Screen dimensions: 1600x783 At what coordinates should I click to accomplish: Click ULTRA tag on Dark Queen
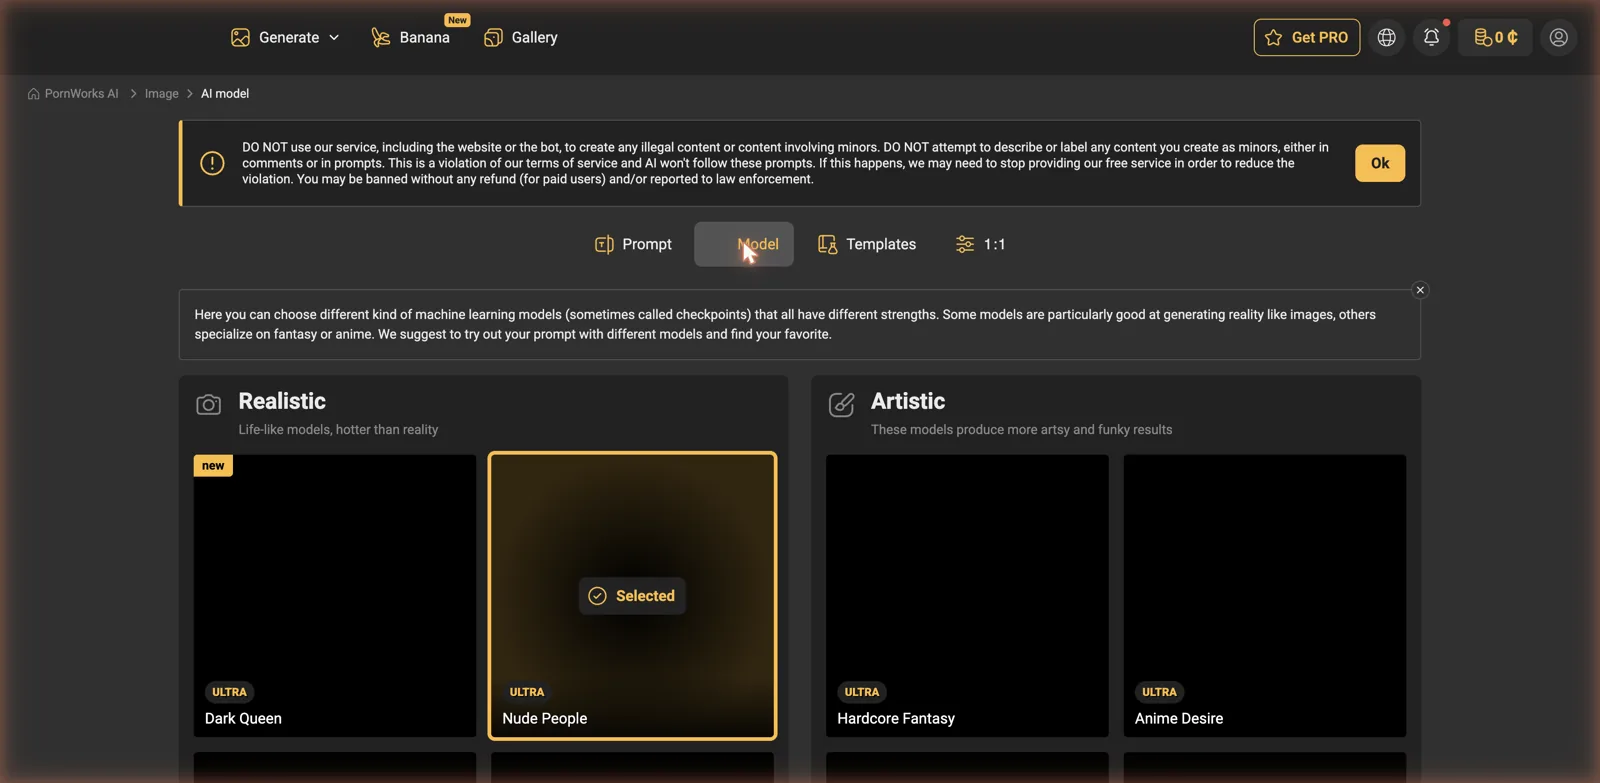(x=229, y=692)
